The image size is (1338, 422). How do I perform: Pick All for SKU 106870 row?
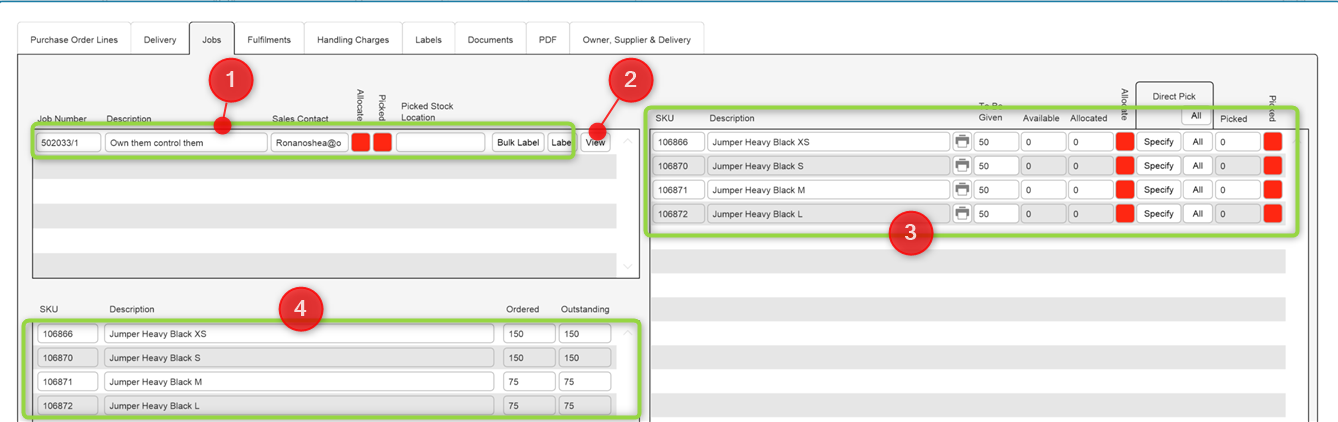[1197, 166]
